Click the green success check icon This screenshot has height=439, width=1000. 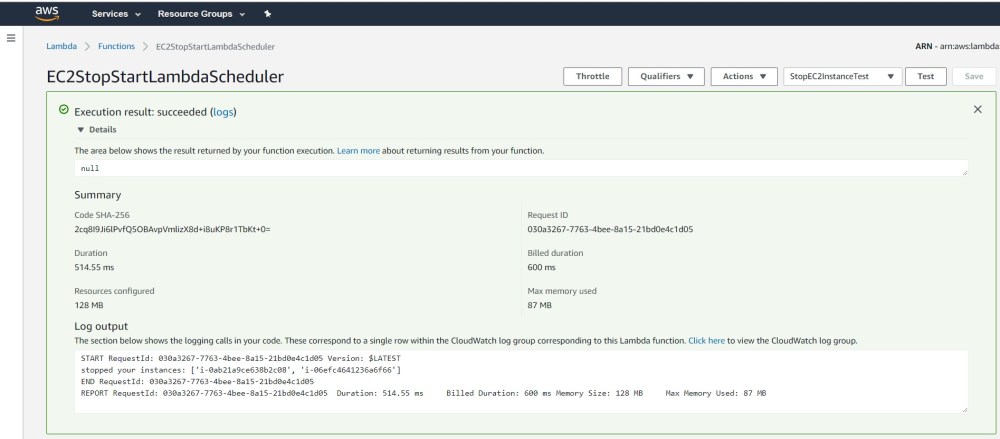point(64,110)
